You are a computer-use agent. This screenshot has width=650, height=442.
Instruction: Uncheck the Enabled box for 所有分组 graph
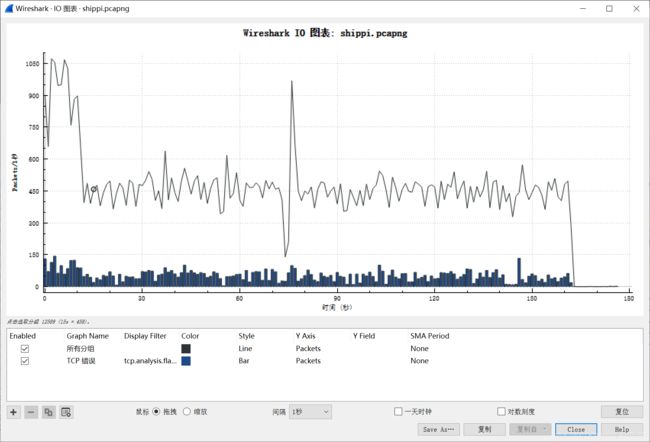pos(25,349)
